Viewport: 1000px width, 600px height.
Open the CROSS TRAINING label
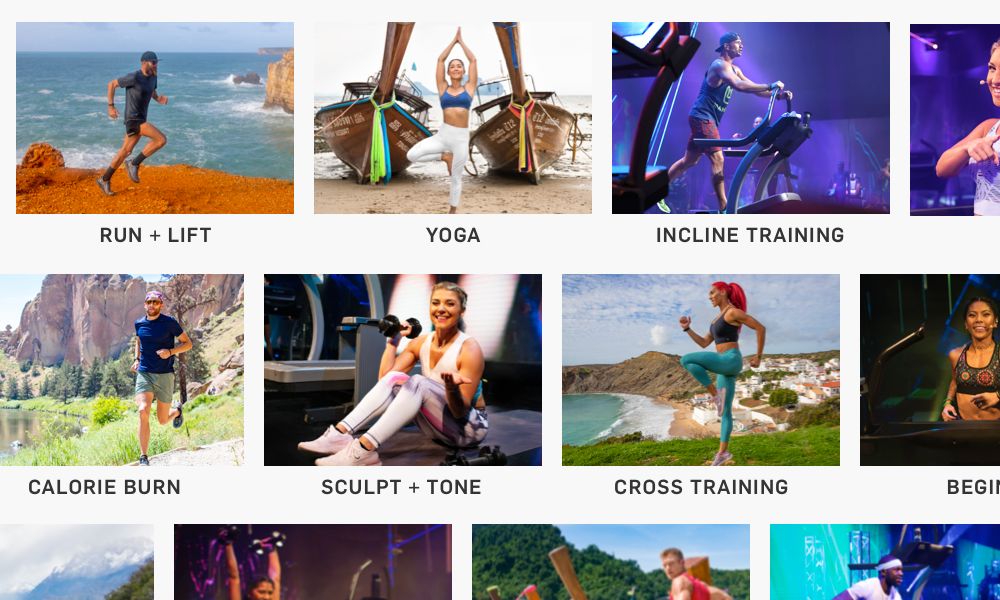point(701,487)
